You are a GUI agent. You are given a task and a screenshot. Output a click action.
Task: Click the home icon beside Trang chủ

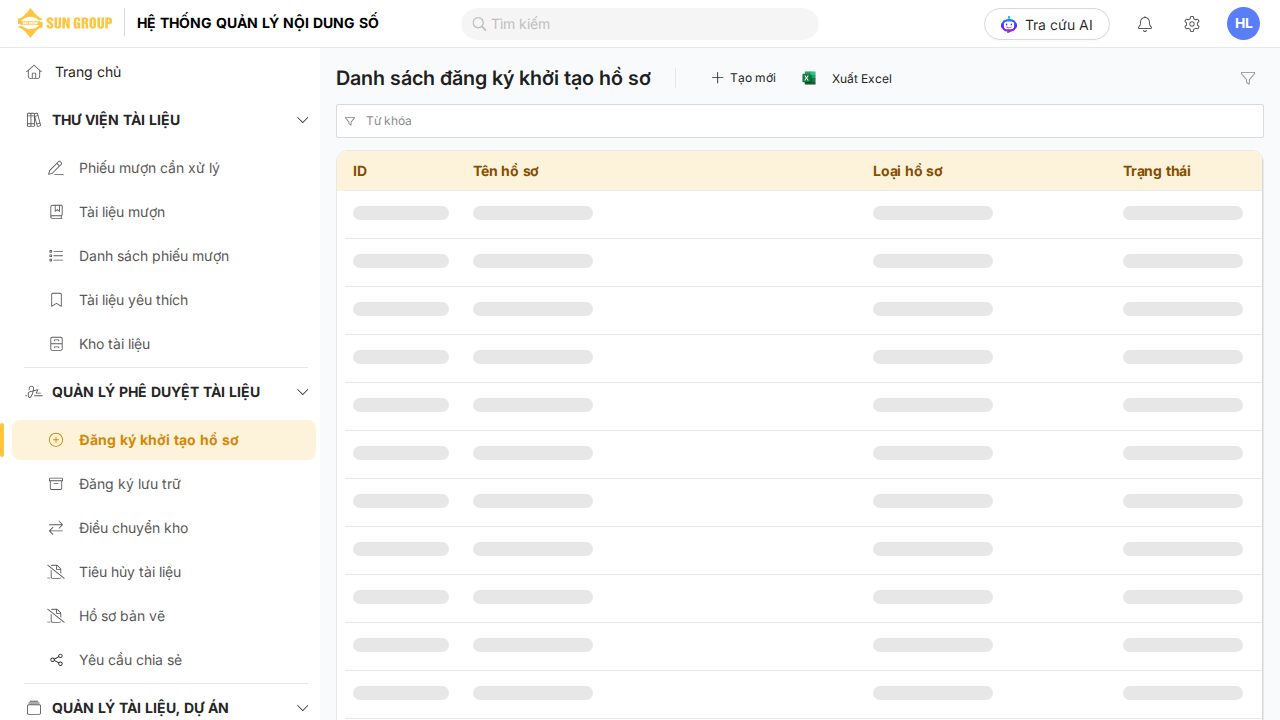pyautogui.click(x=34, y=72)
